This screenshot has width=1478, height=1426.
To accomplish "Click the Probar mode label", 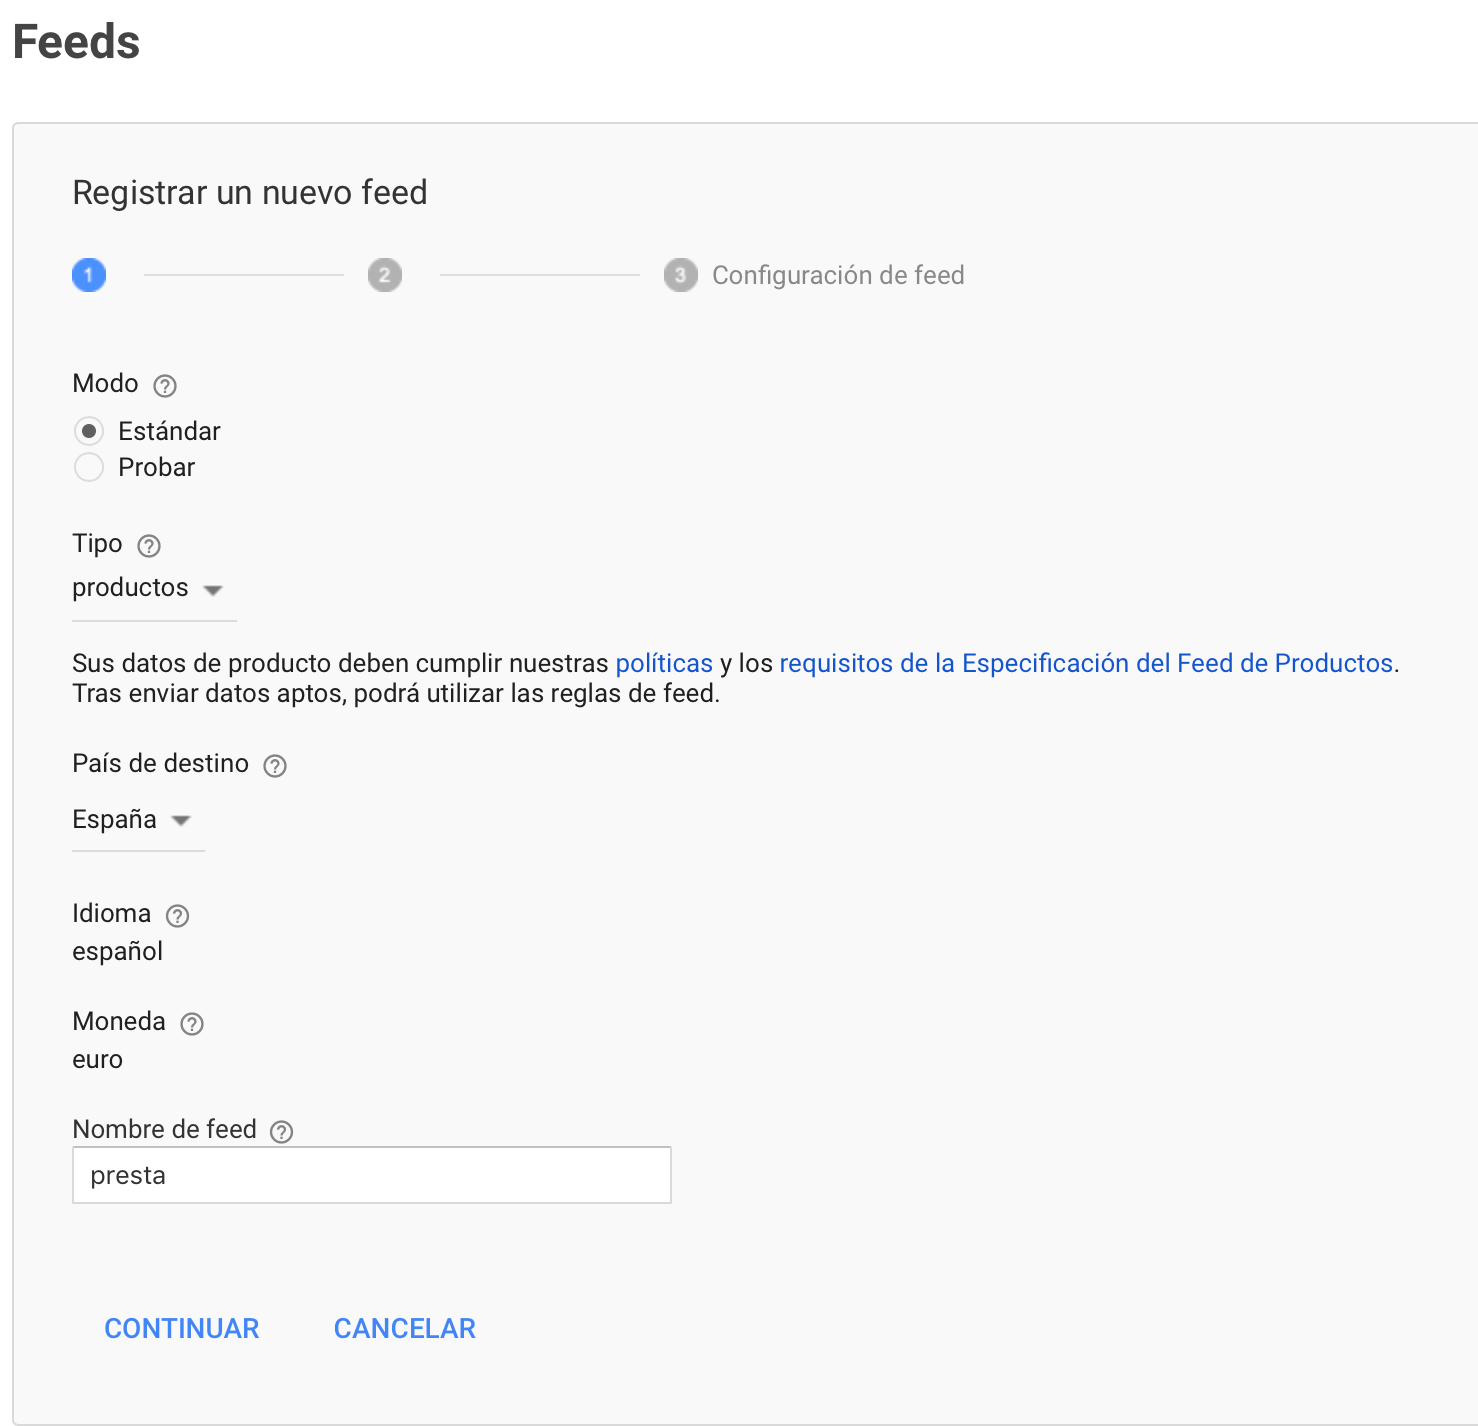I will pos(156,467).
